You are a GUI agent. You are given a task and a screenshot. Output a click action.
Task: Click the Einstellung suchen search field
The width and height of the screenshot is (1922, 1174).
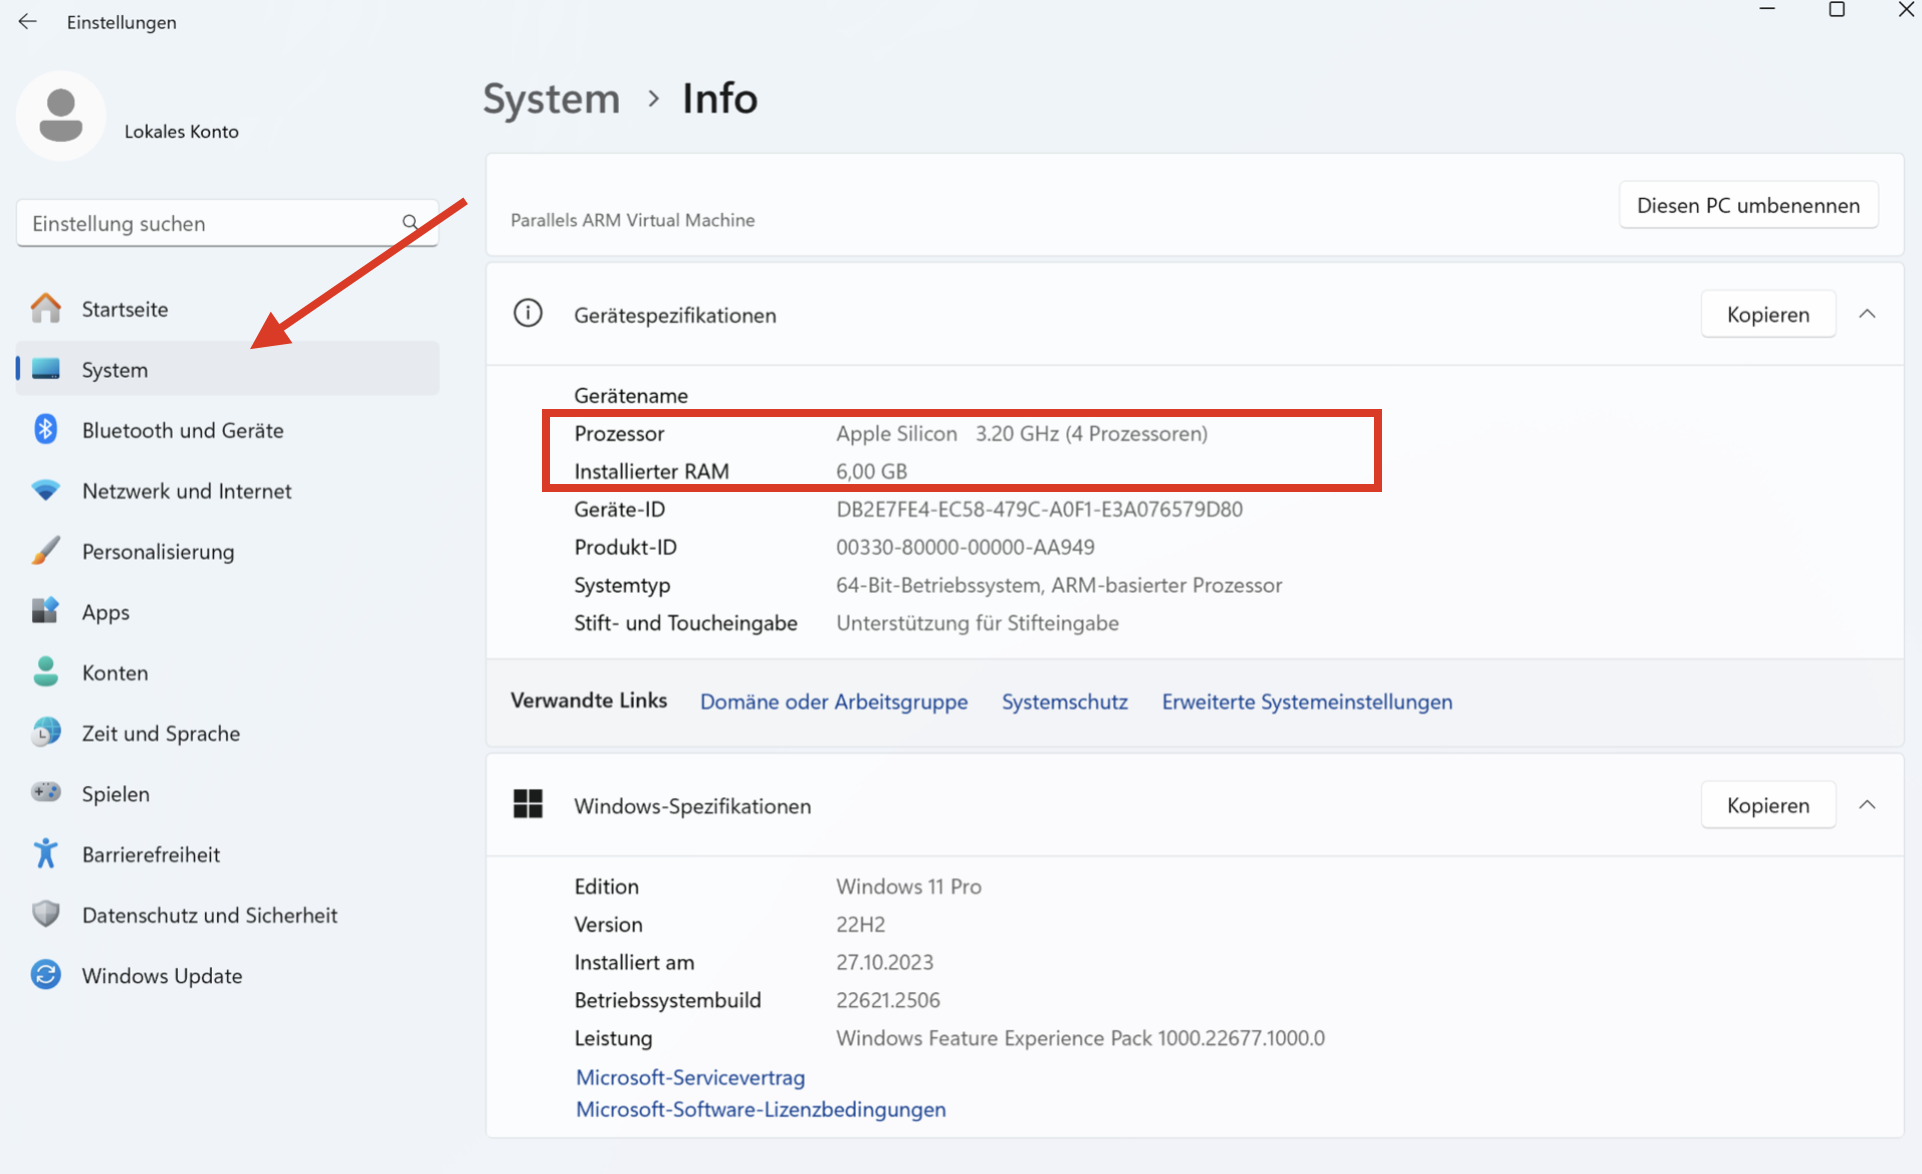click(x=227, y=223)
